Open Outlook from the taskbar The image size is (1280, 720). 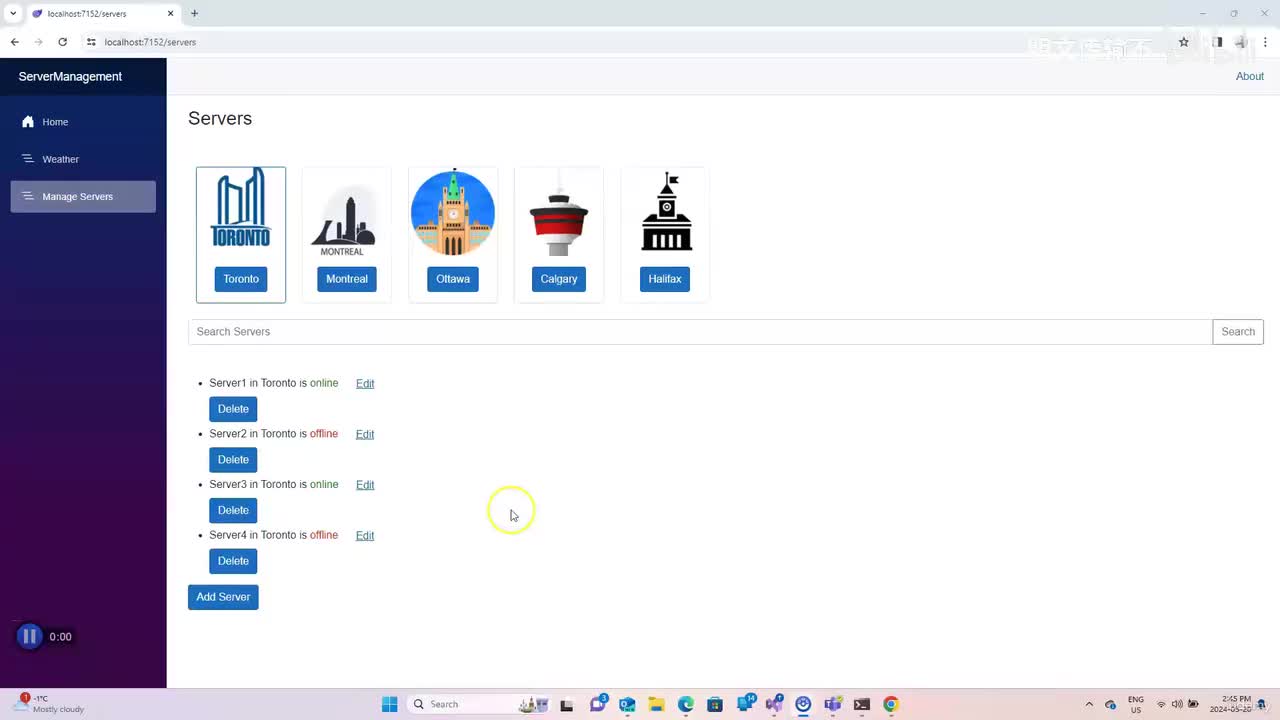tap(627, 704)
